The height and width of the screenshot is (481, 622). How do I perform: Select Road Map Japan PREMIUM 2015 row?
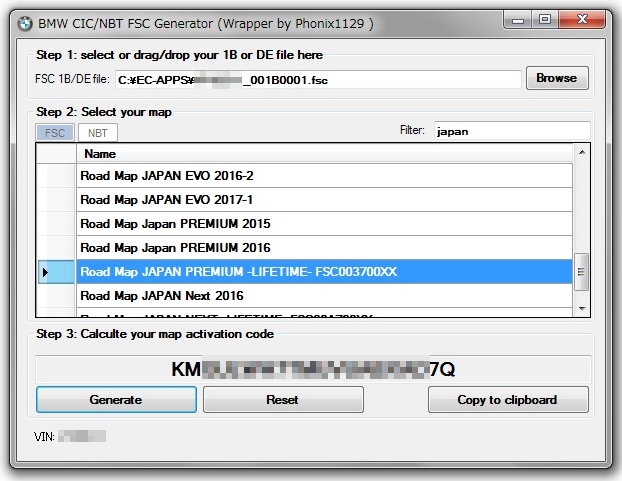(324, 224)
